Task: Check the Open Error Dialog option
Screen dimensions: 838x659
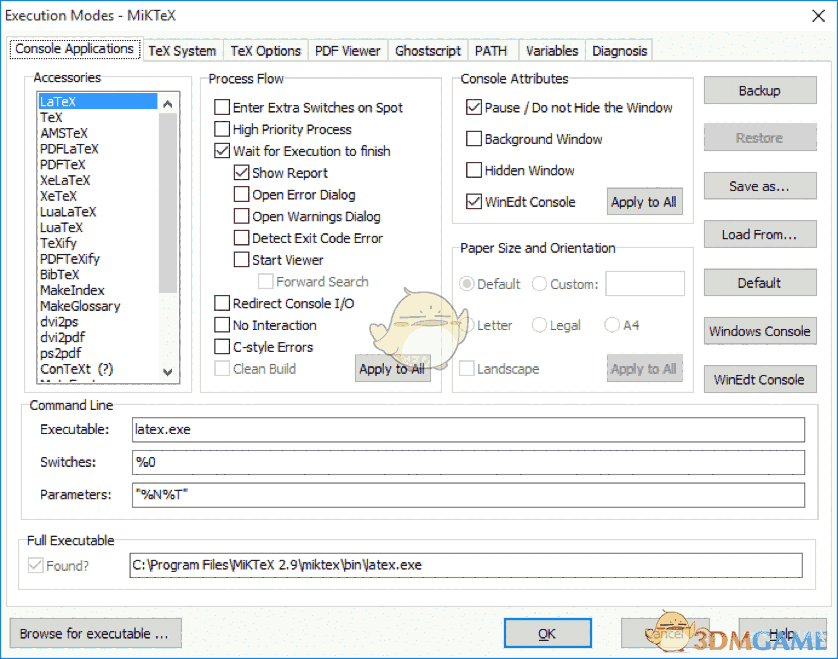Action: 241,194
